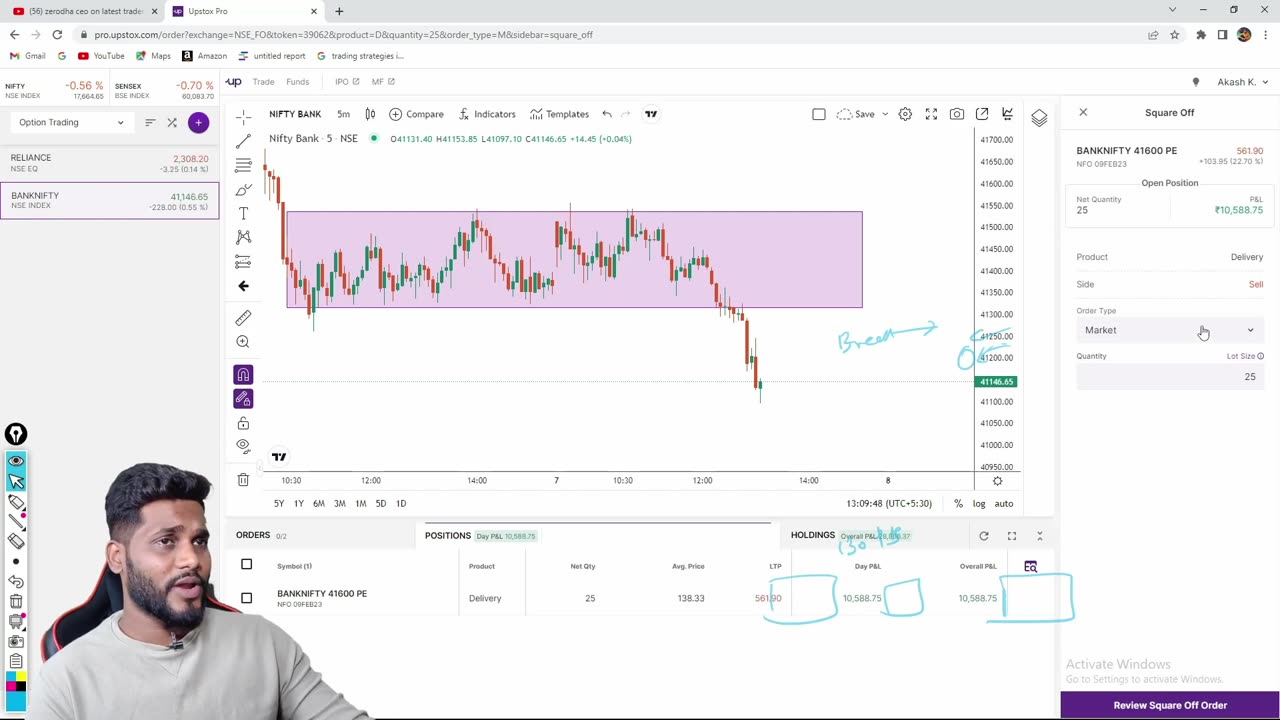Select the left arrow icon tool
The image size is (1280, 720).
click(x=243, y=286)
